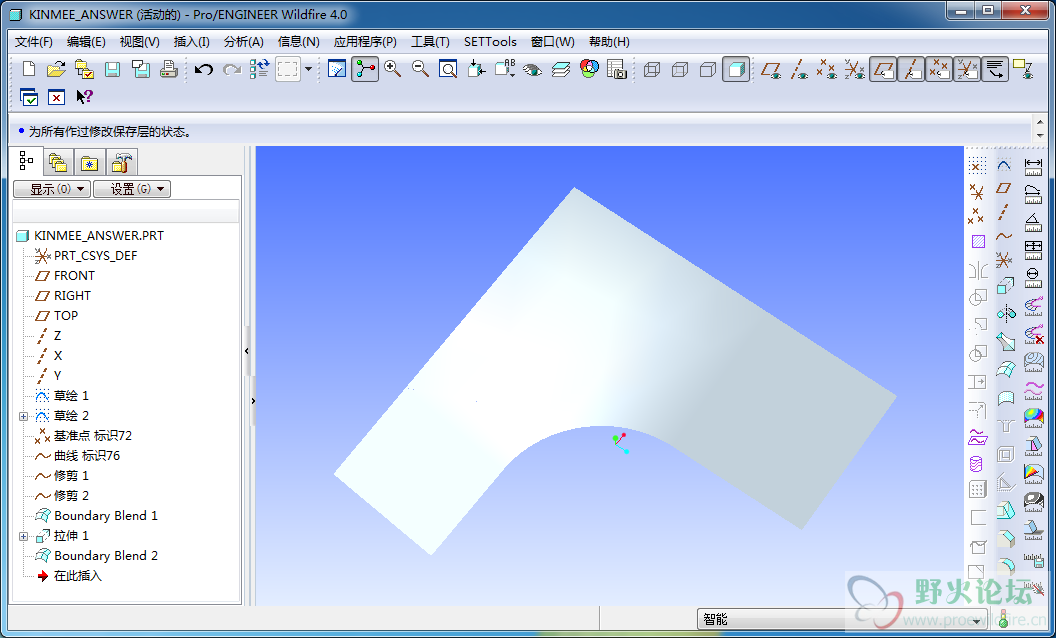The image size is (1056, 638).
Task: Switch to Hidden Line display mode
Action: (x=680, y=69)
